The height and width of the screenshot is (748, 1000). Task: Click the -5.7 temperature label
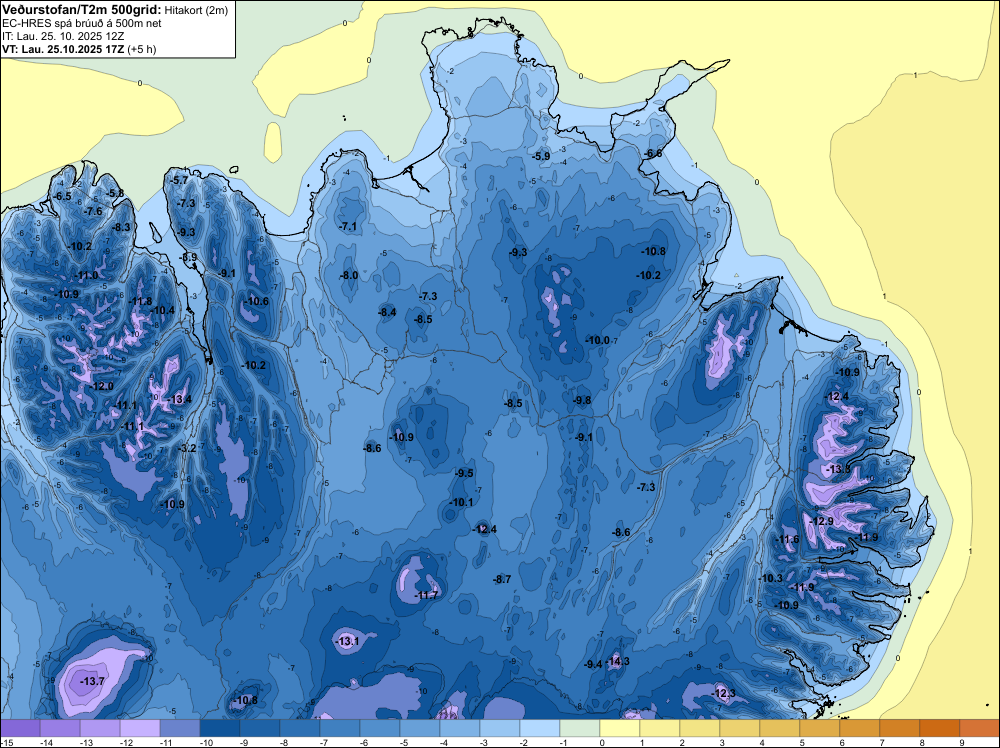click(180, 180)
